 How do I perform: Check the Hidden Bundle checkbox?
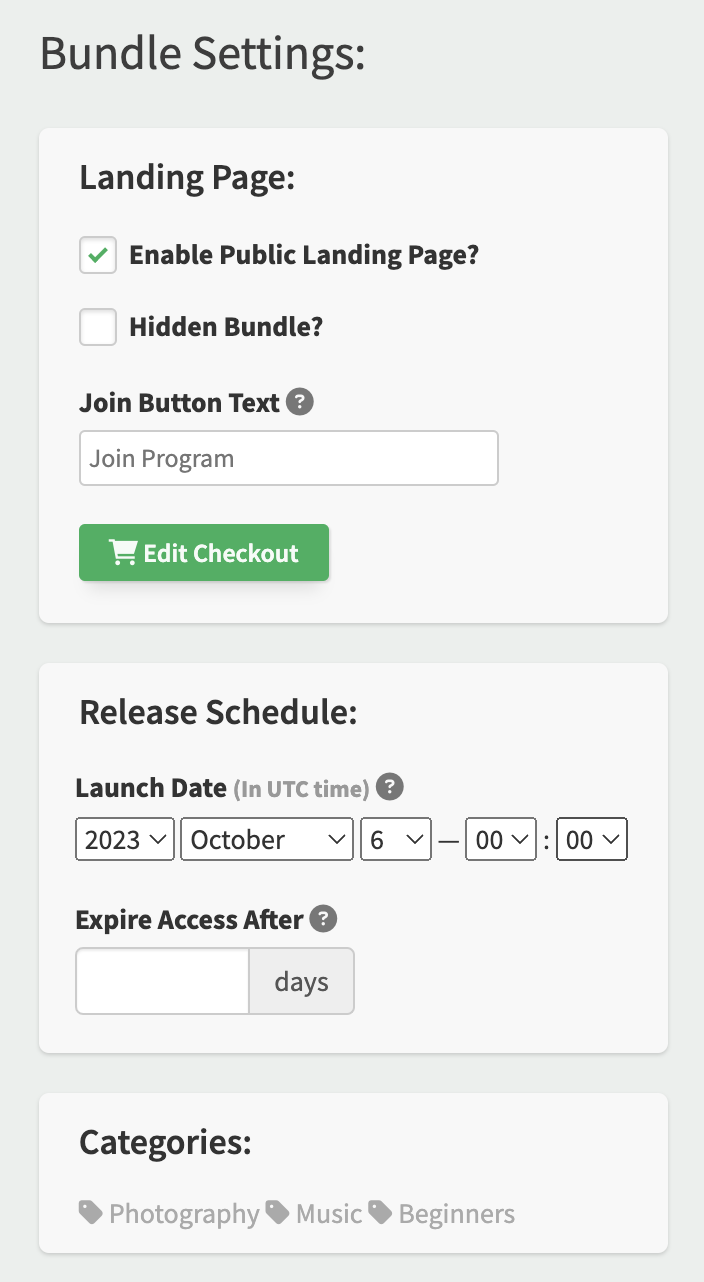(x=98, y=327)
